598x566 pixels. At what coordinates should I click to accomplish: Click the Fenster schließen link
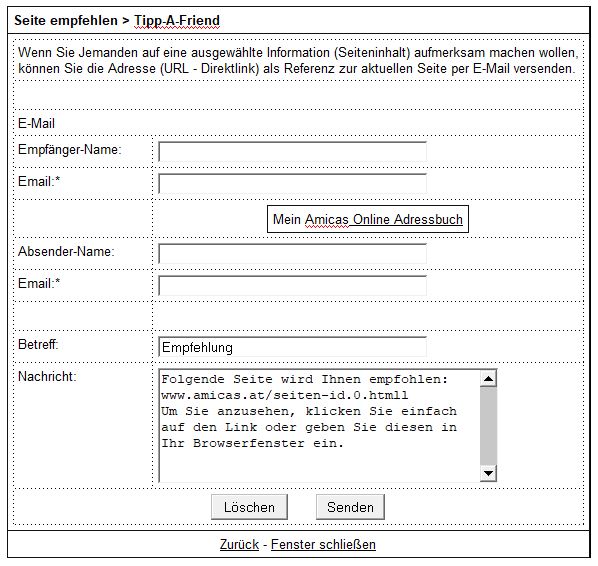[323, 544]
